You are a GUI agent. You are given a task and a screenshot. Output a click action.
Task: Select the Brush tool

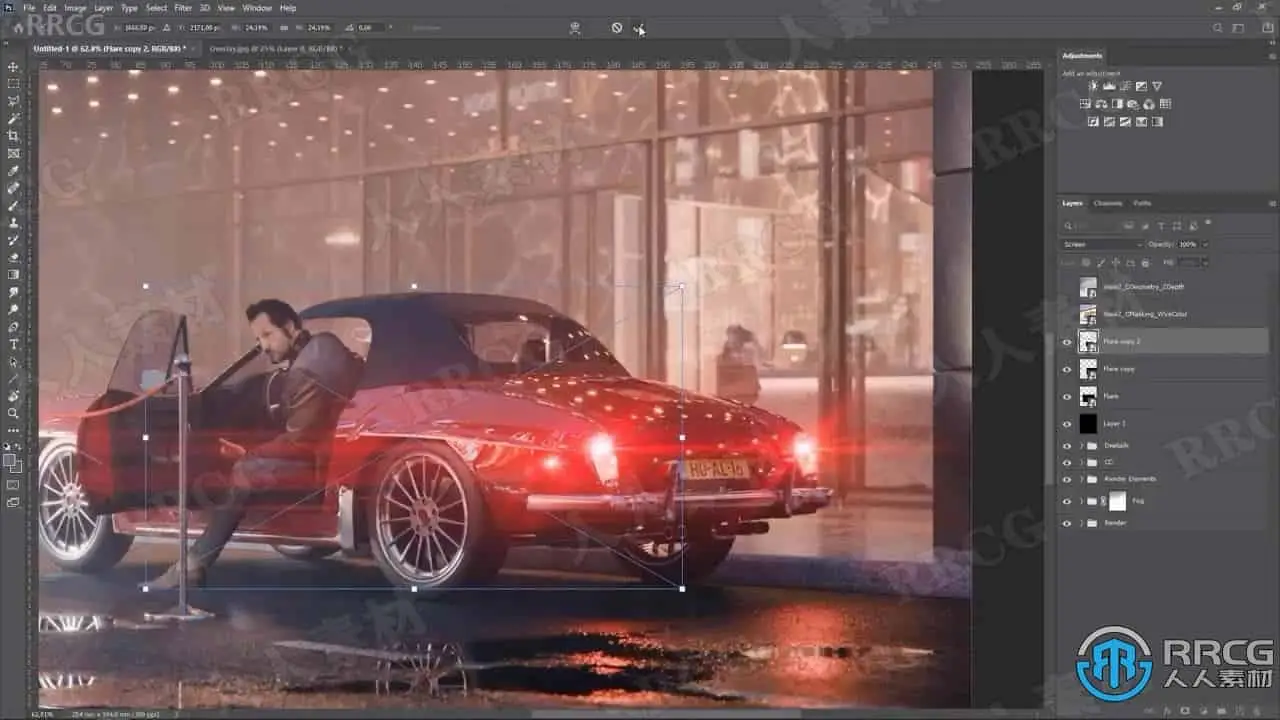[x=13, y=205]
